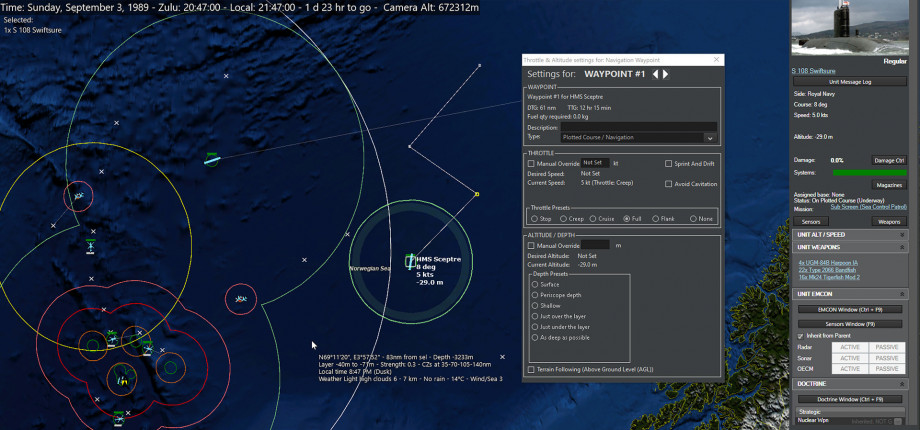Close the Throttle & Altitude settings window

tap(716, 60)
